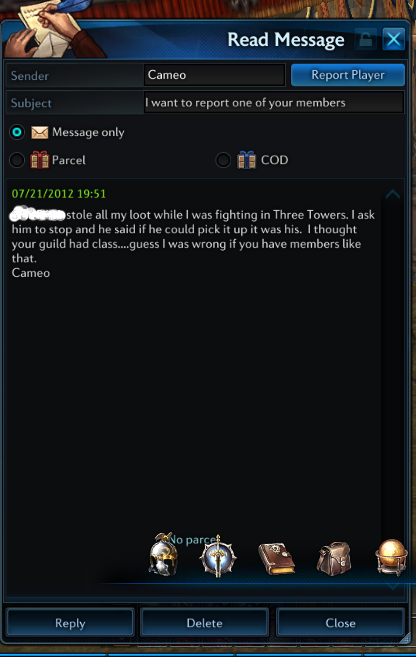Click the blue gift box COD icon
416x657 pixels.
[x=246, y=160]
